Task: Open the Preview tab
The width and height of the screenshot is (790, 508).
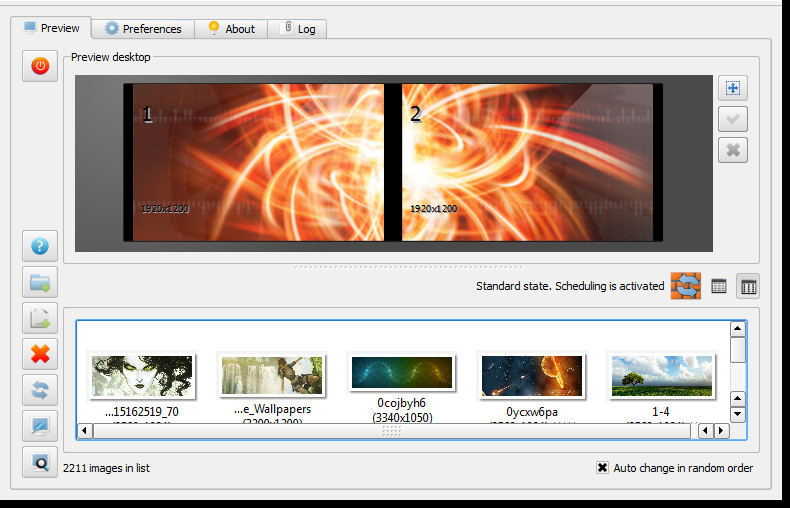Action: pyautogui.click(x=51, y=28)
